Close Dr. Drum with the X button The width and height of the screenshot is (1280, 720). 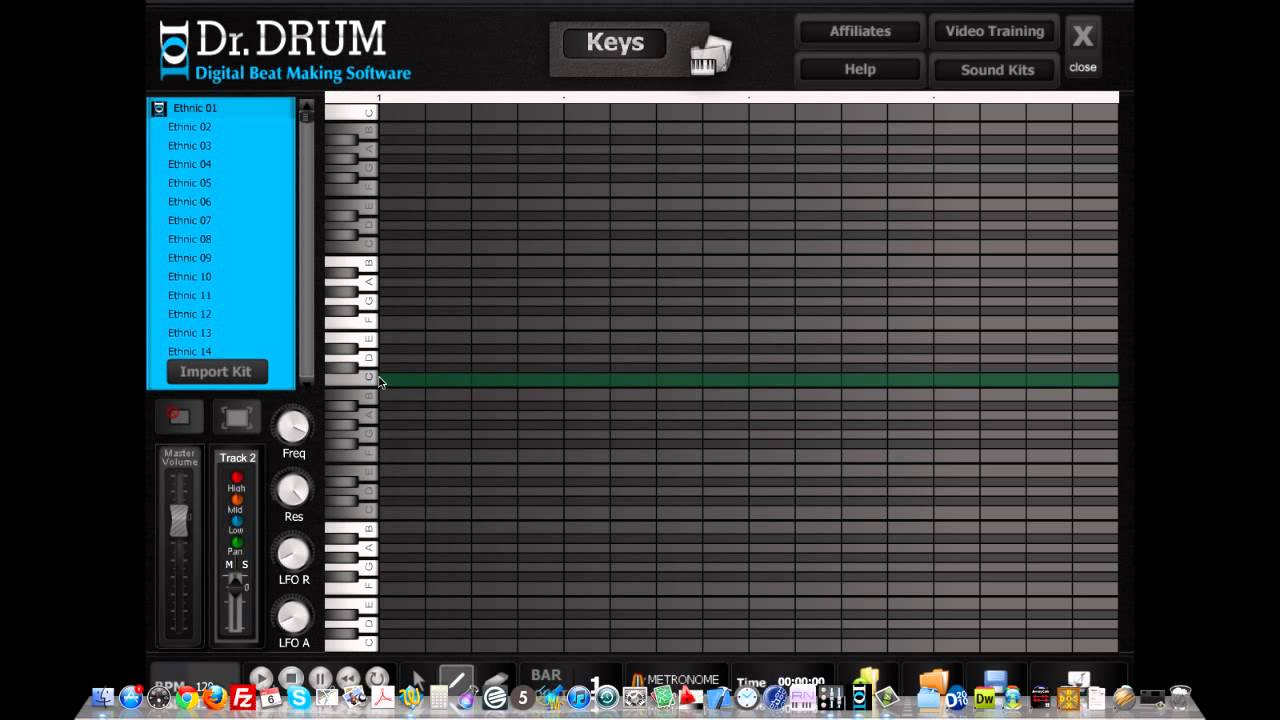click(x=1083, y=46)
